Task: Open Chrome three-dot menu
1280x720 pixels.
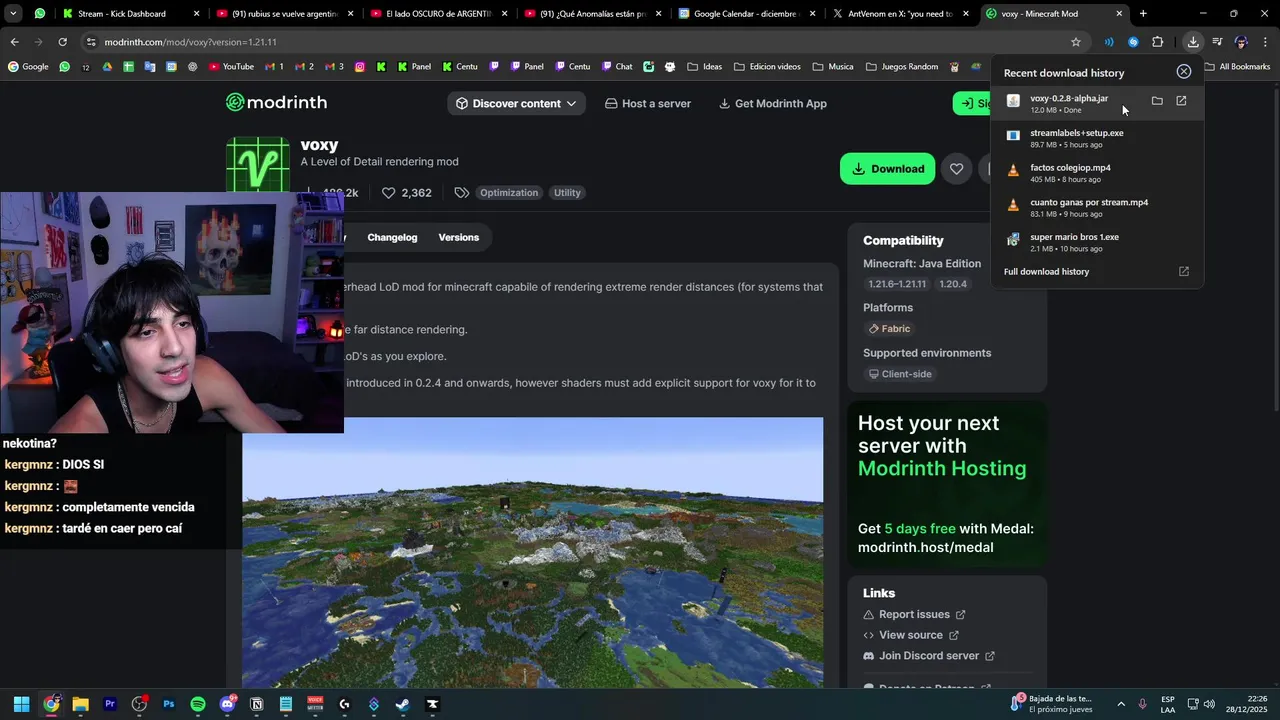Action: click(1265, 42)
